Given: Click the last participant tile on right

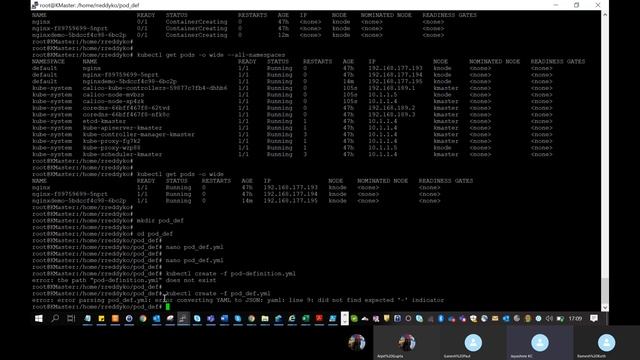Looking at the screenshot, I should coord(607,343).
